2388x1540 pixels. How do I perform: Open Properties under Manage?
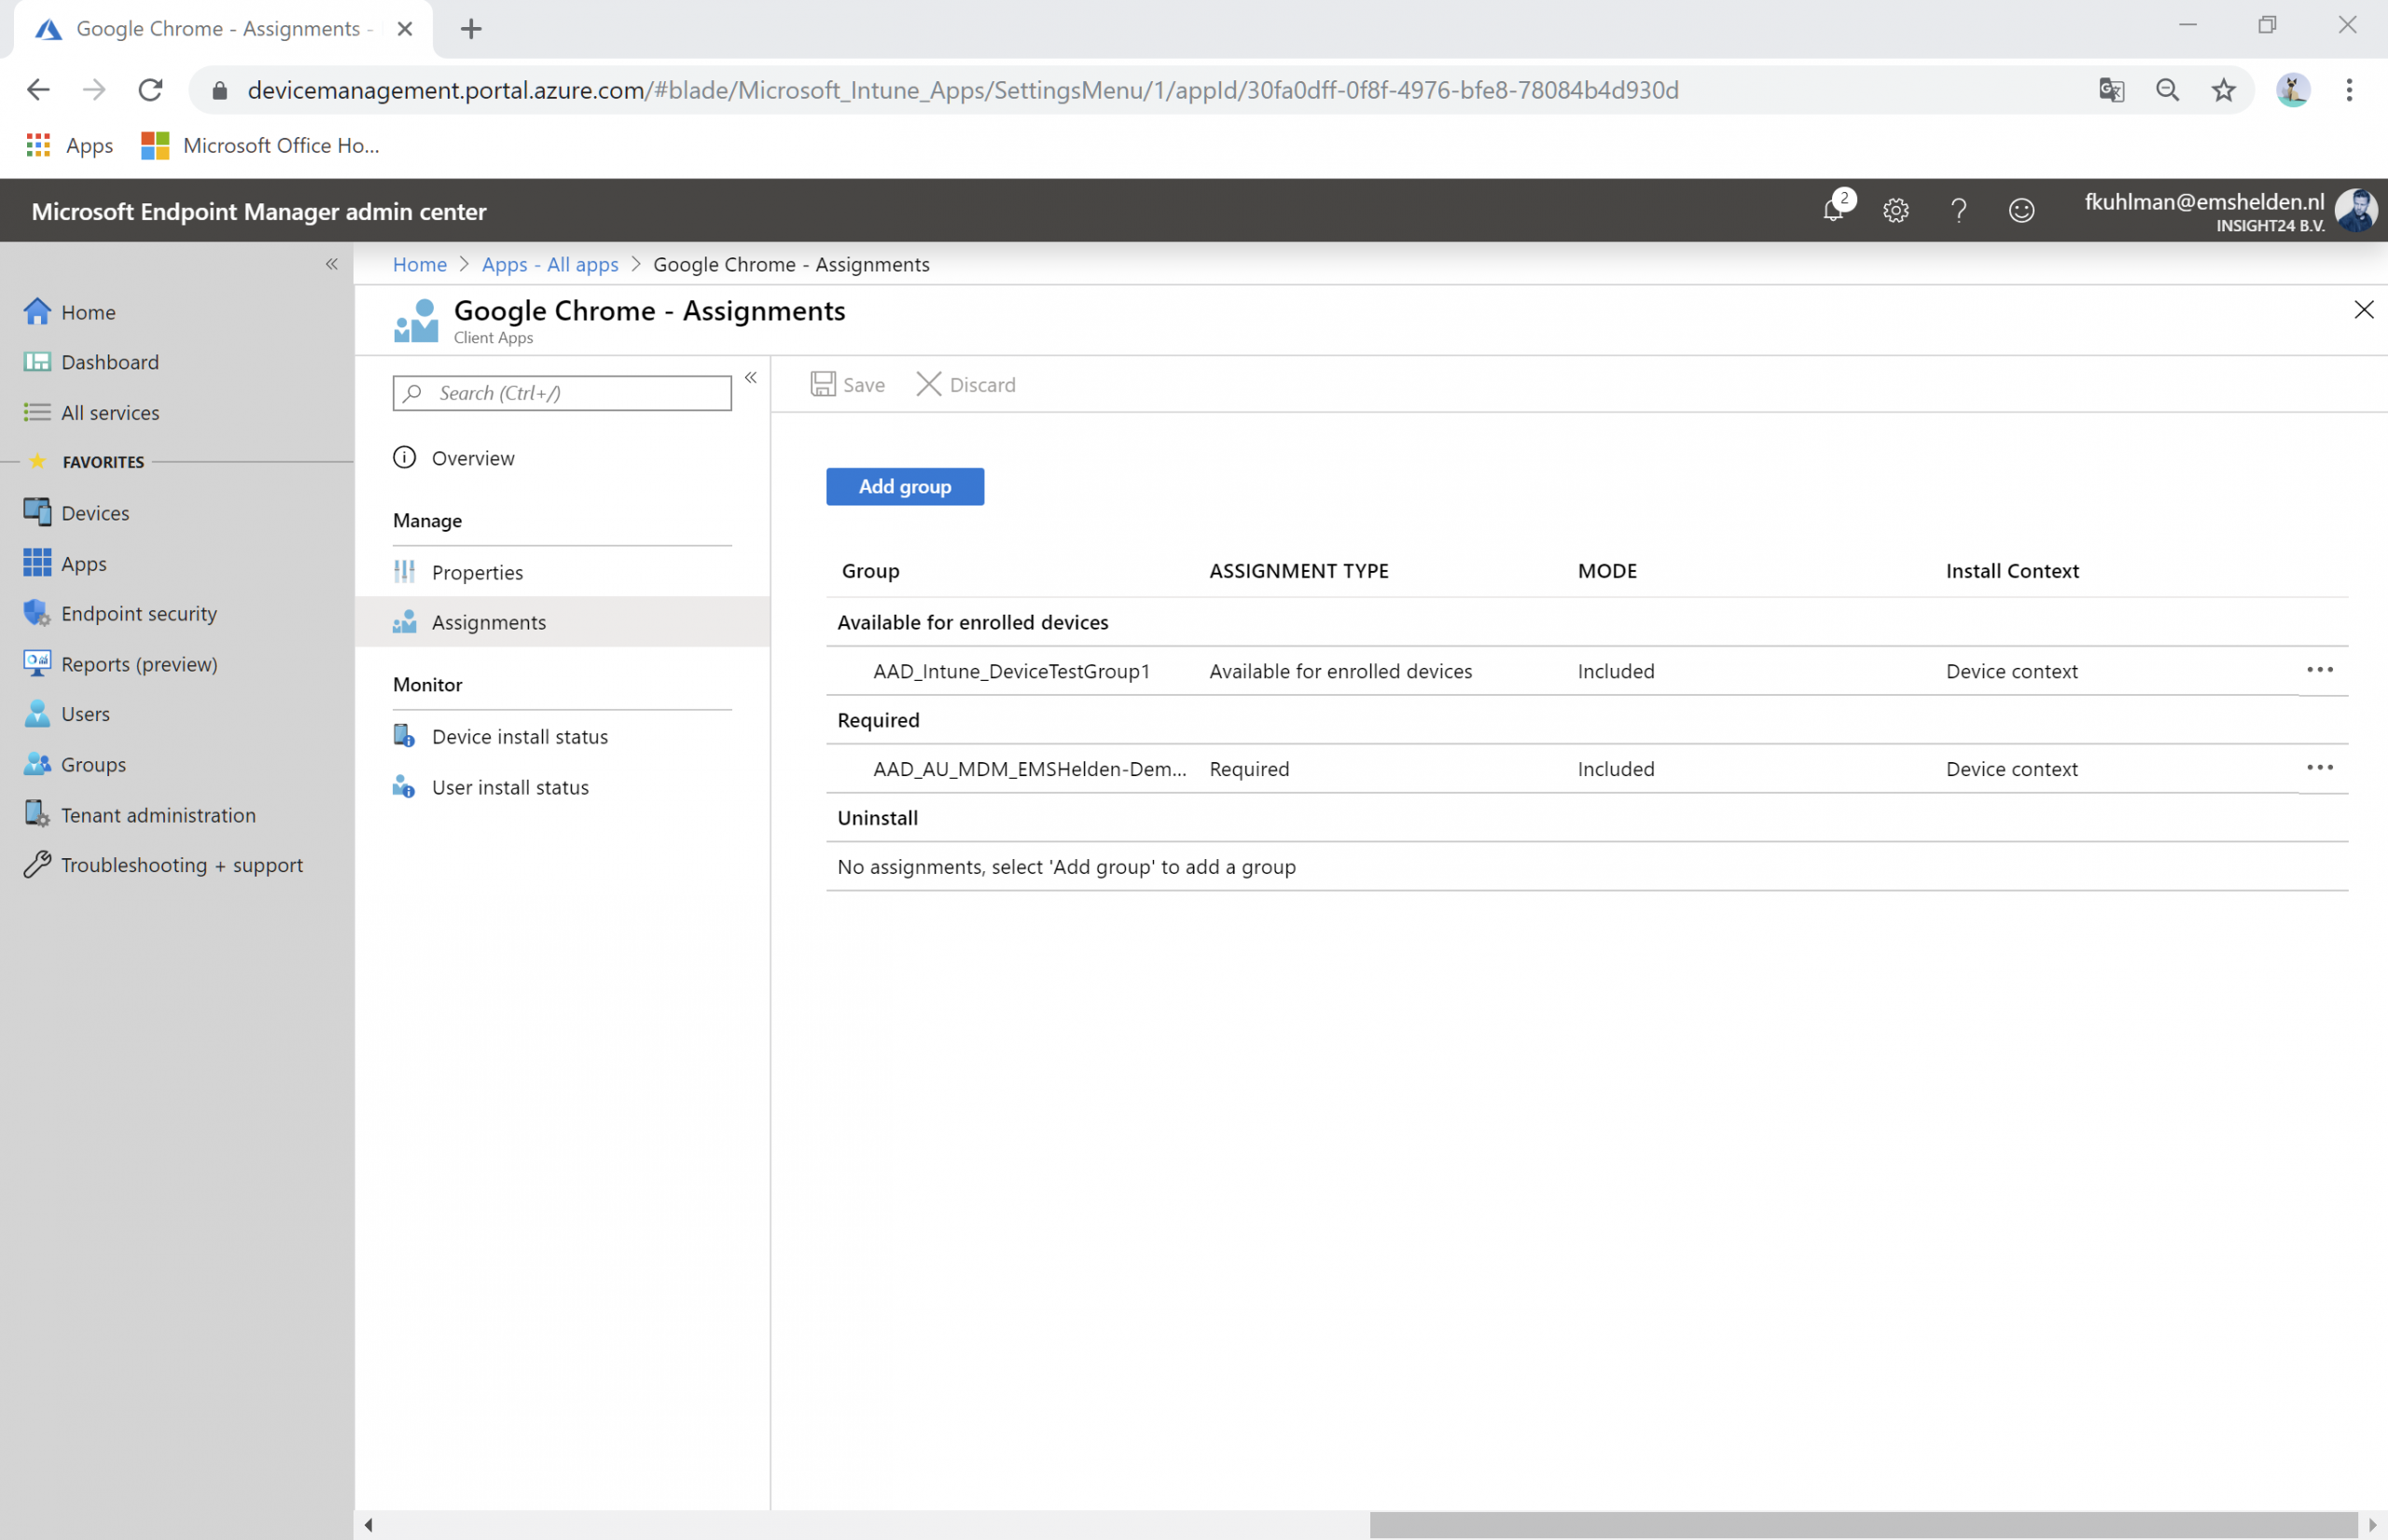(x=477, y=572)
